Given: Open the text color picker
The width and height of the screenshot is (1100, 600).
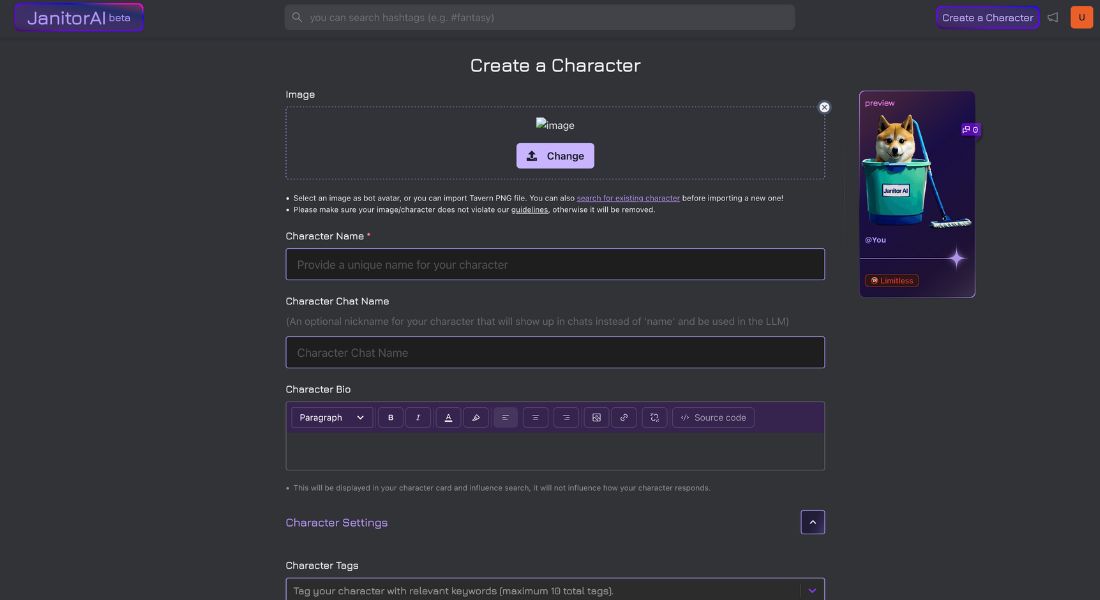Looking at the screenshot, I should click(x=448, y=417).
